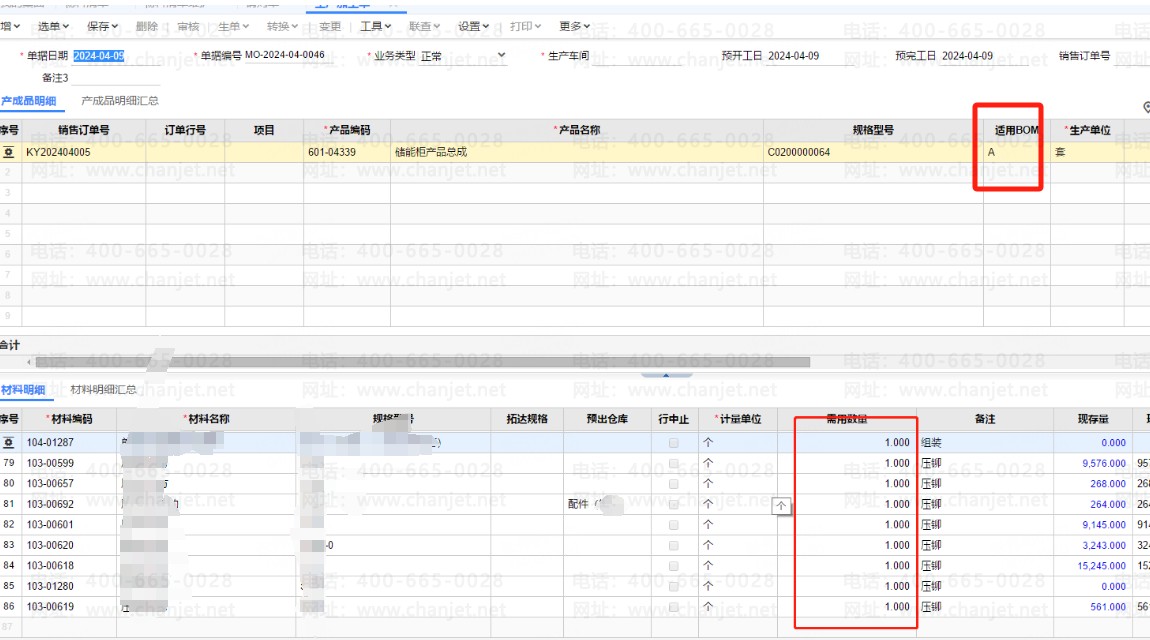
Task: Expand the 保存 dropdown menu
Action: [x=103, y=26]
